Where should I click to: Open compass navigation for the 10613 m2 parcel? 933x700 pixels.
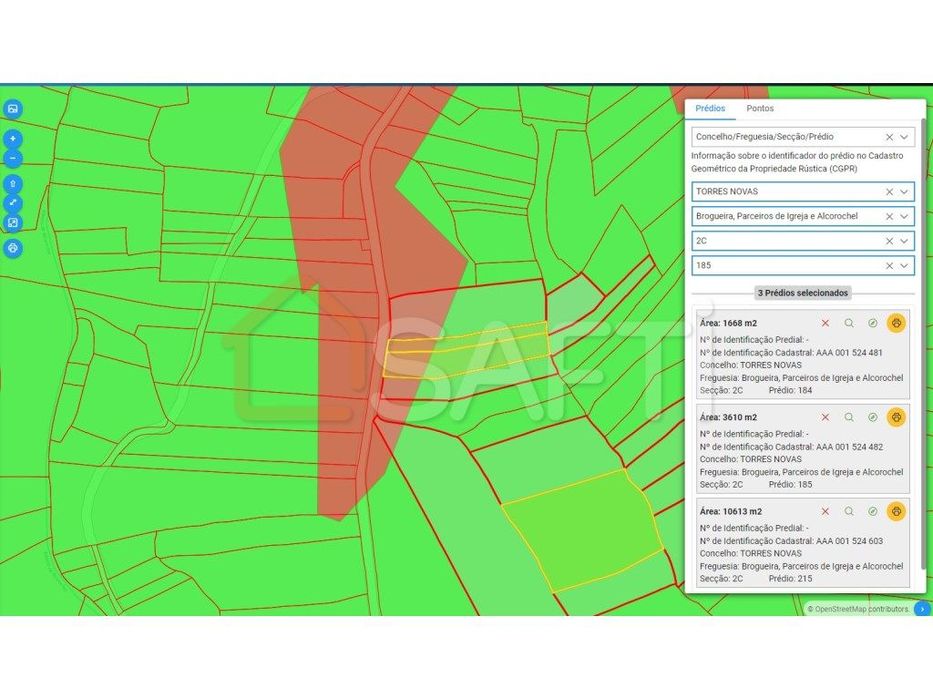click(873, 511)
